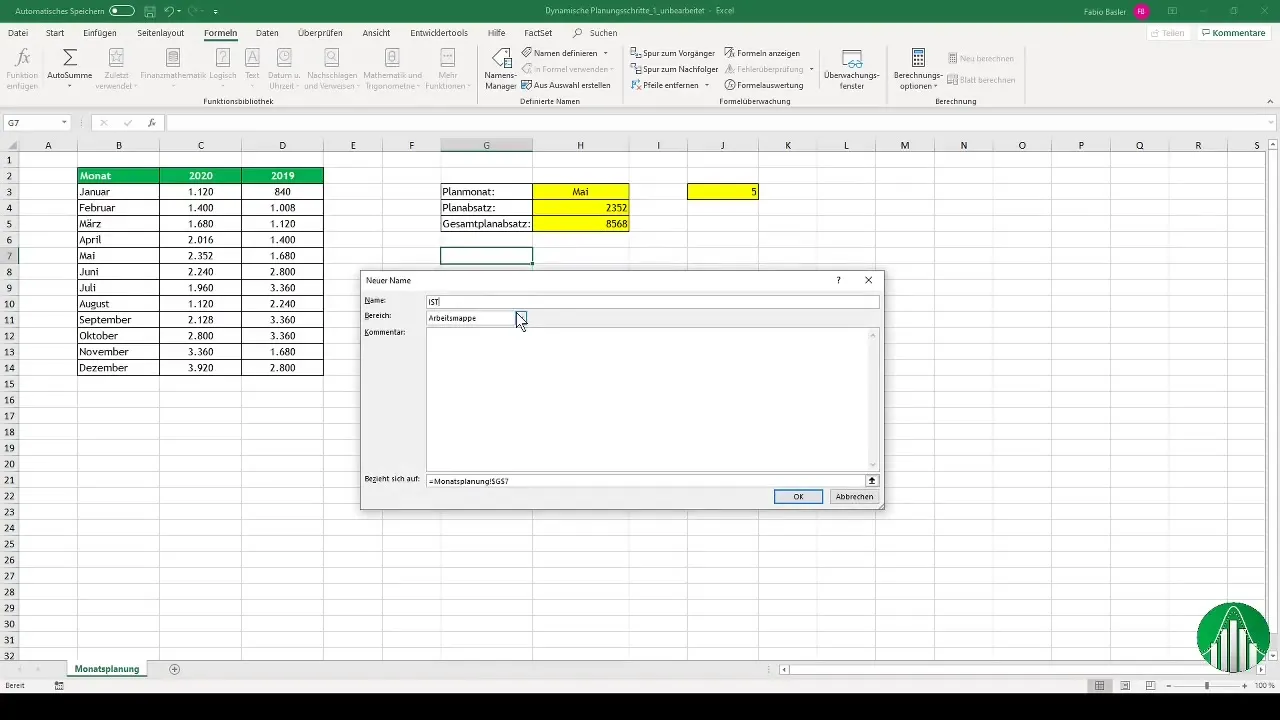Click Aus Auswahl erstellen

coord(566,86)
